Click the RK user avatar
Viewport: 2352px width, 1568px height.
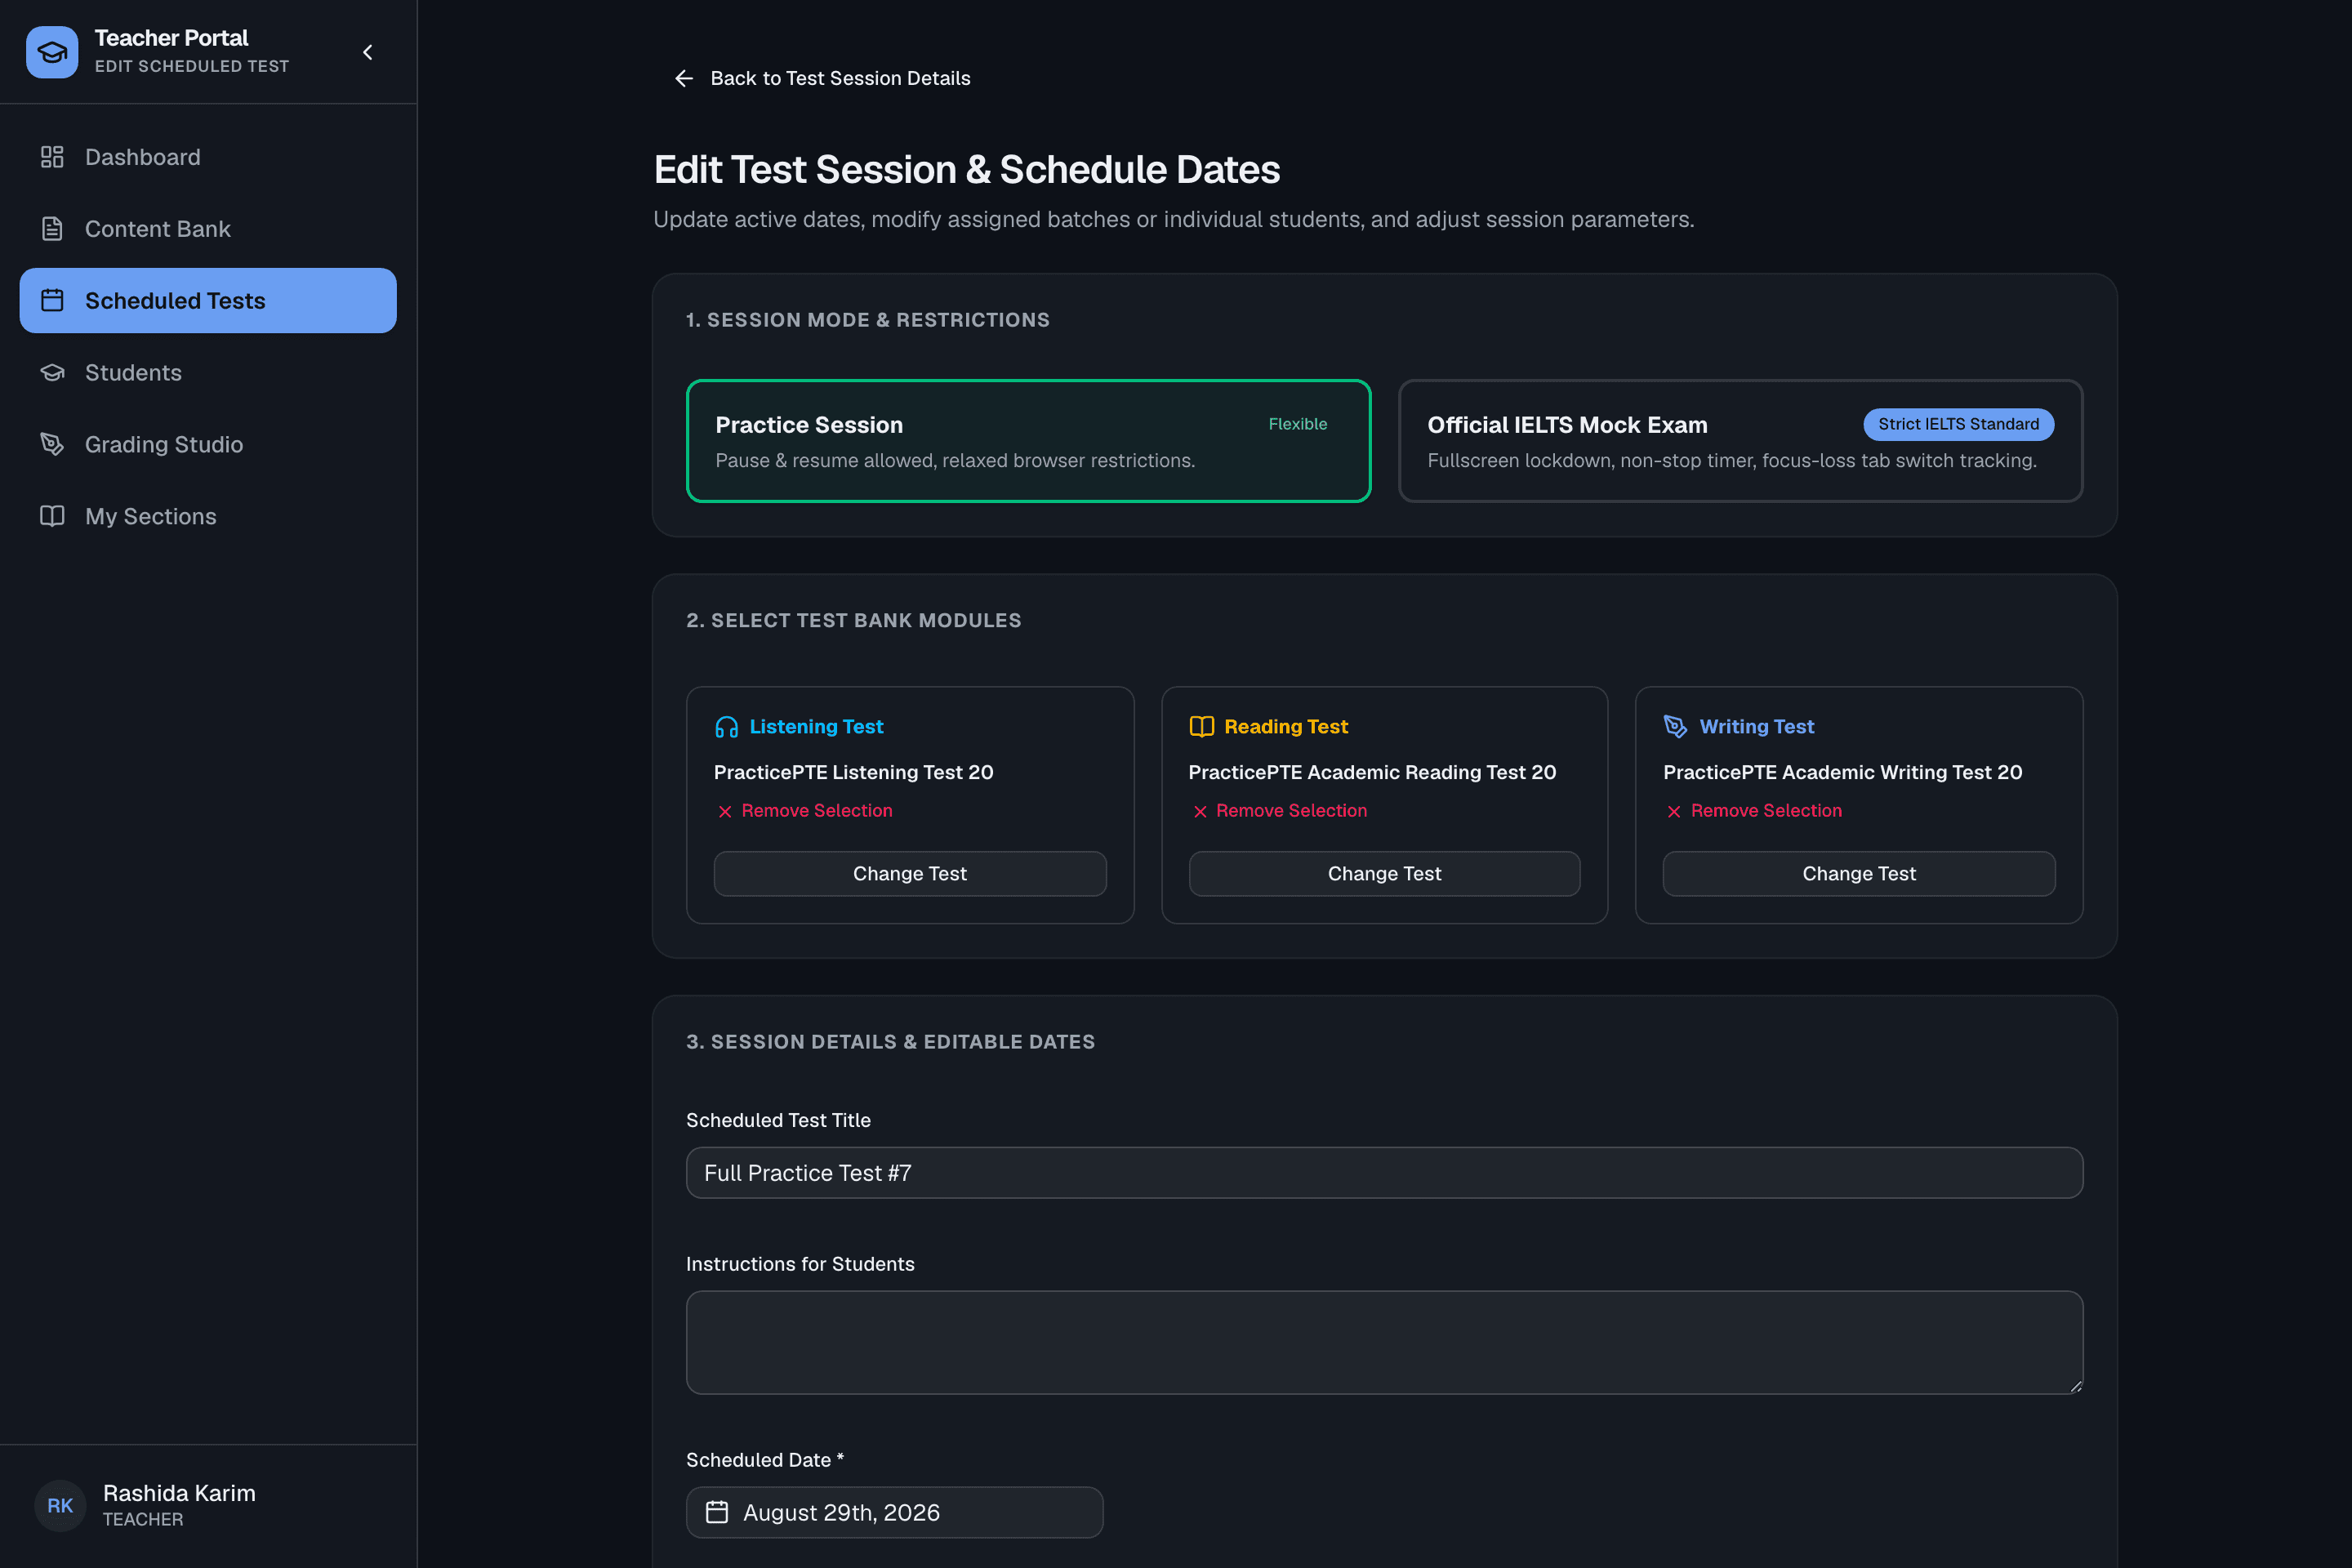click(x=60, y=1506)
